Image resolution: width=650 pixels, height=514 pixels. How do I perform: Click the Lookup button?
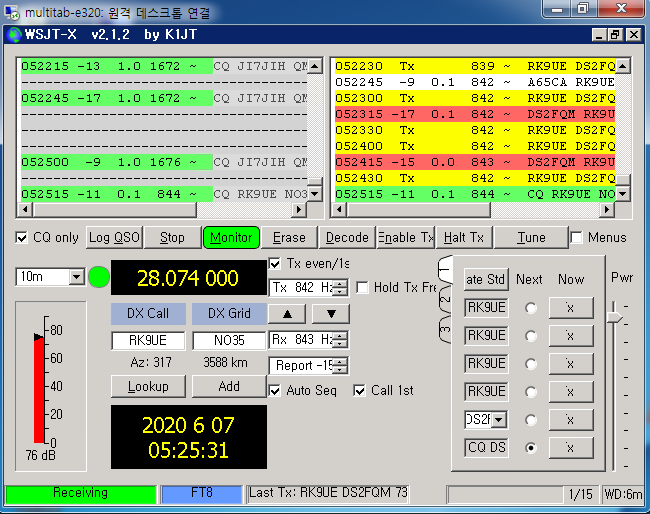[148, 386]
